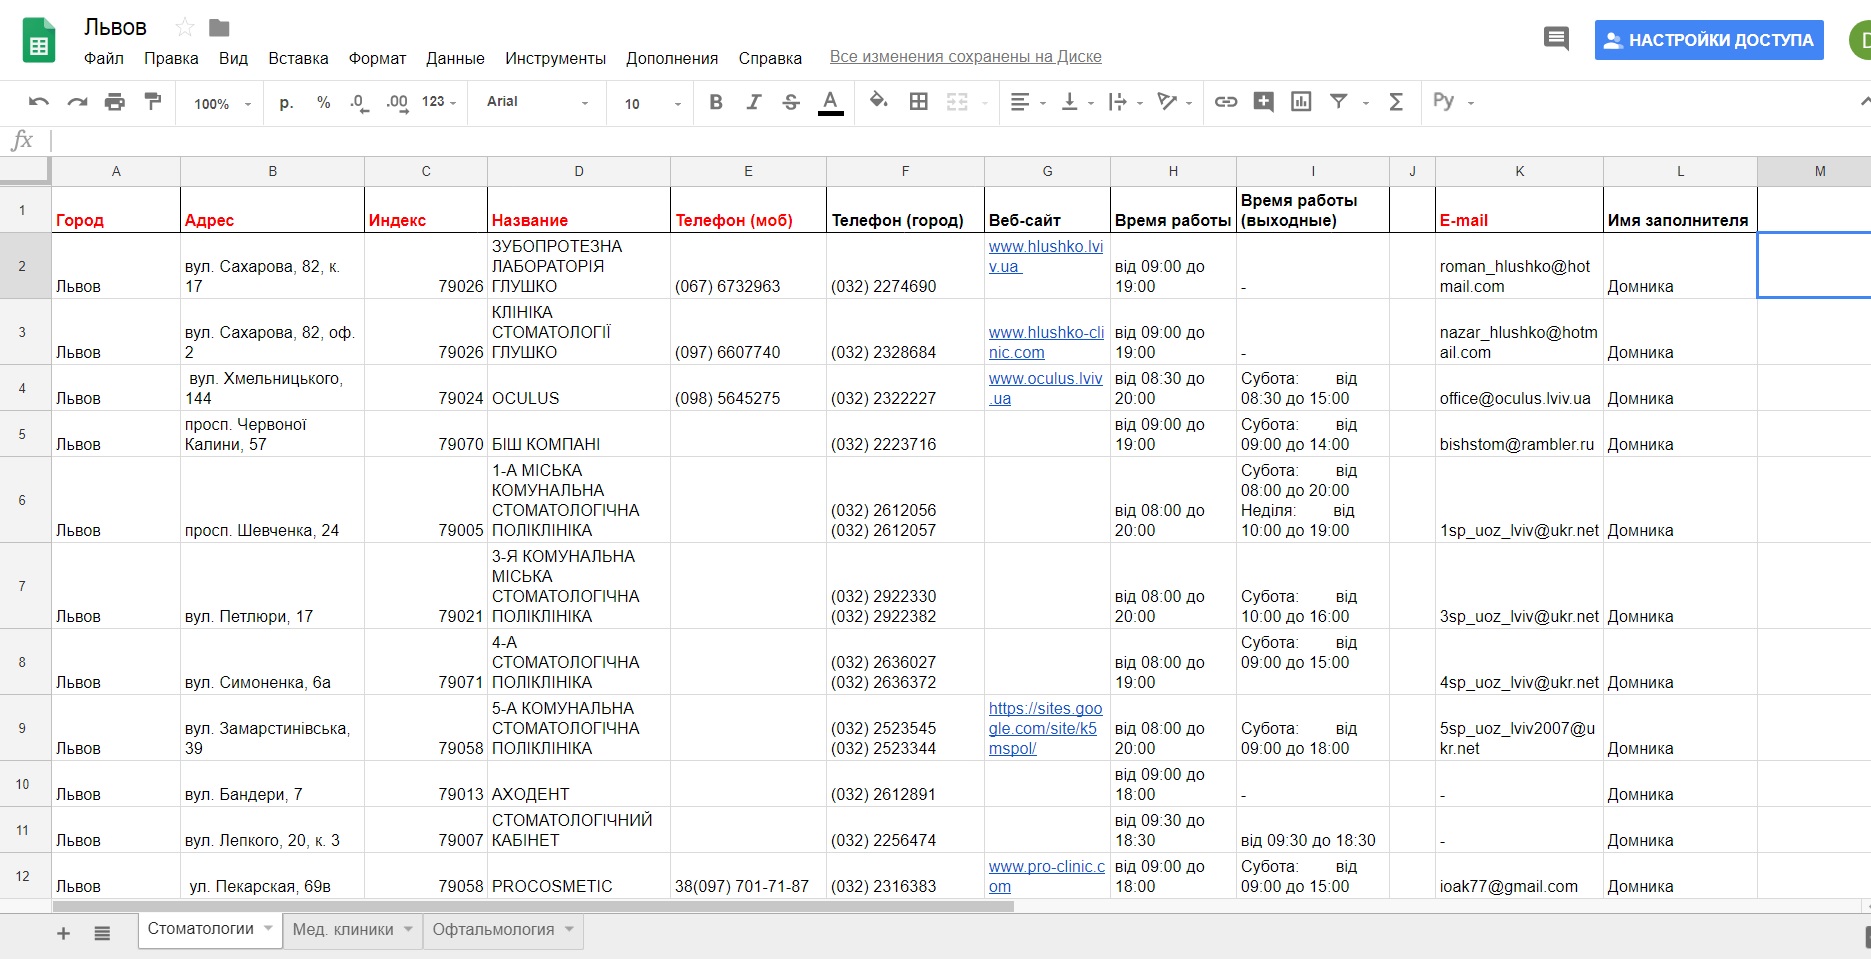
Task: Select the paint format roller icon
Action: (x=153, y=101)
